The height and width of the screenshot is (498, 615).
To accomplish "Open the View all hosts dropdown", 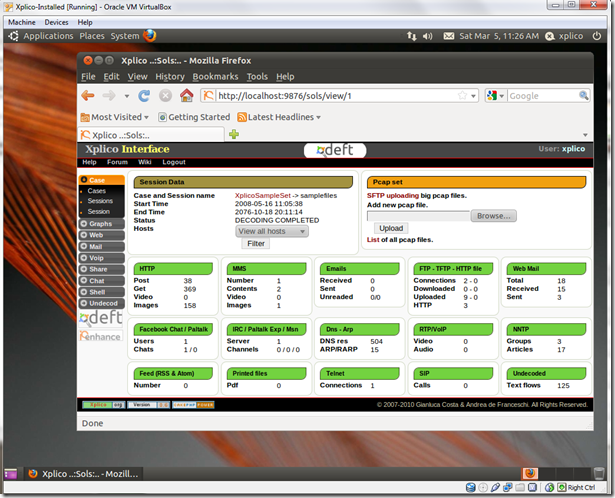I will (272, 231).
